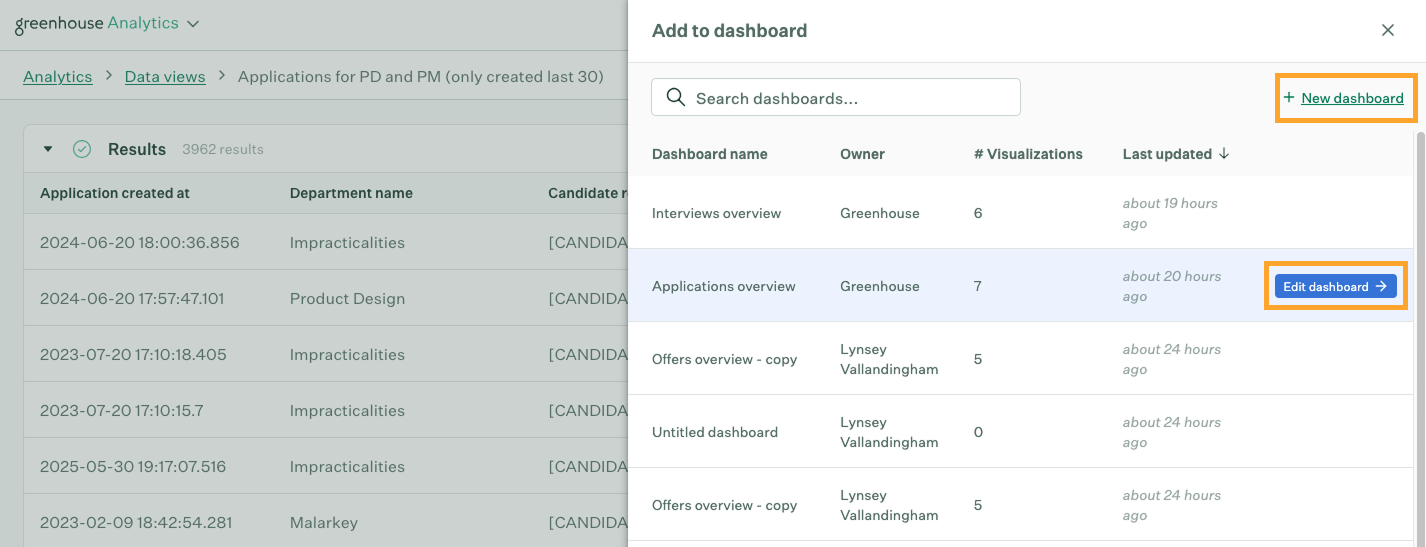The width and height of the screenshot is (1426, 547).
Task: Click the Results green checkmark status icon
Action: click(x=82, y=149)
